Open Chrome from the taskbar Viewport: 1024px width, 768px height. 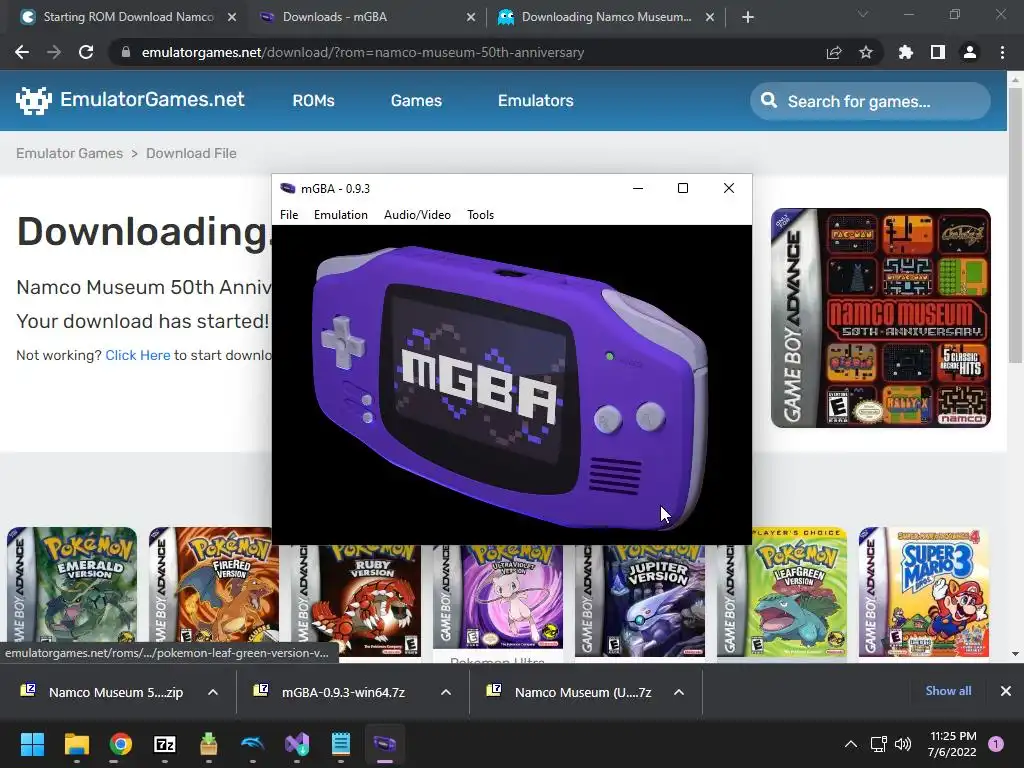121,744
